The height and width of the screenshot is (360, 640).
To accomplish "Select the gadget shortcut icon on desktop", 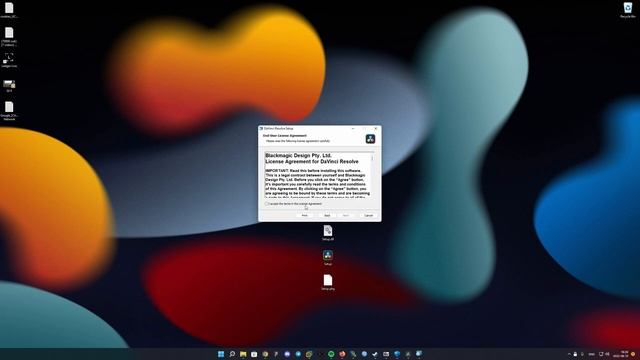I will 9,60.
